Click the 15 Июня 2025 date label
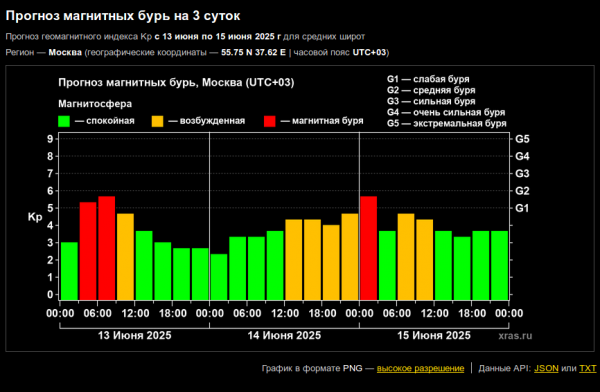Viewport: 600px width, 392px height. [434, 335]
